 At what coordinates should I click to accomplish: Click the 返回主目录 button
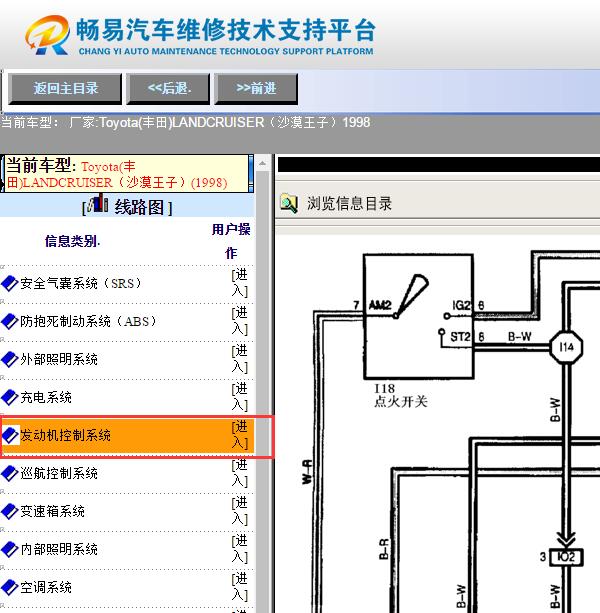pyautogui.click(x=65, y=89)
